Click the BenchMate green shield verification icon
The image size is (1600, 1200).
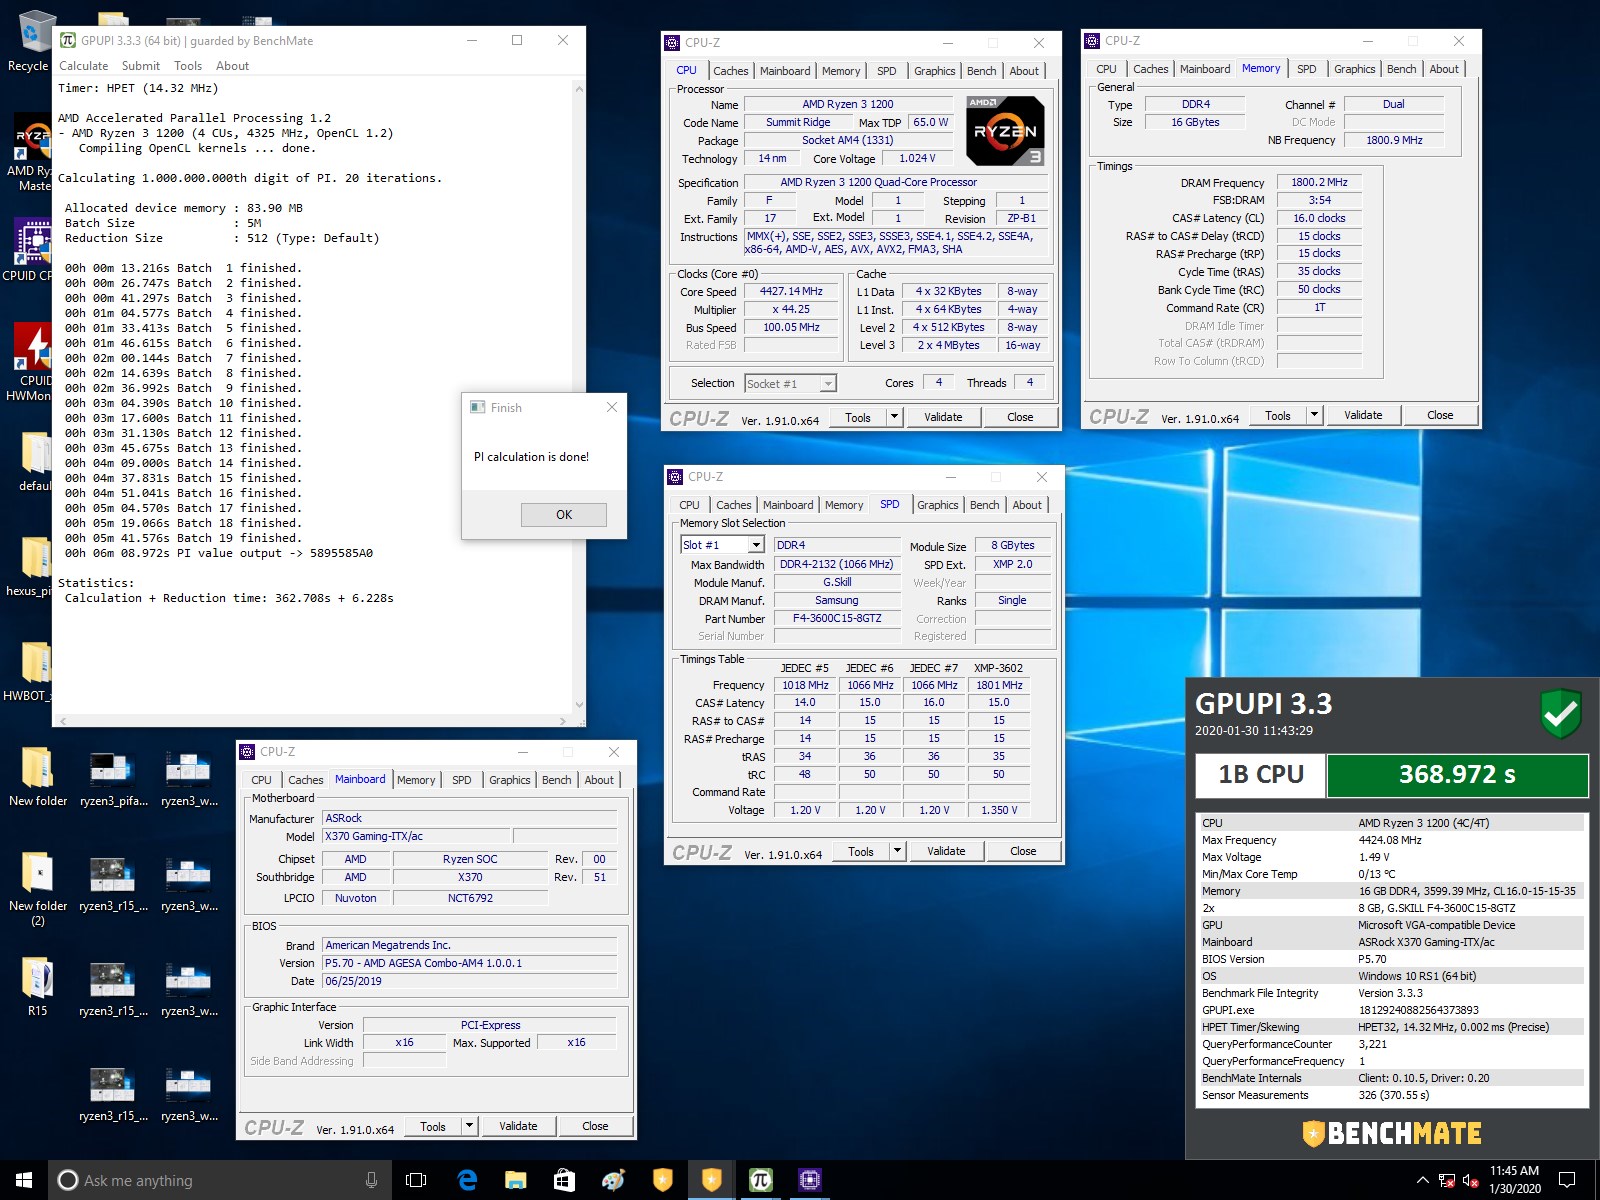(1560, 714)
